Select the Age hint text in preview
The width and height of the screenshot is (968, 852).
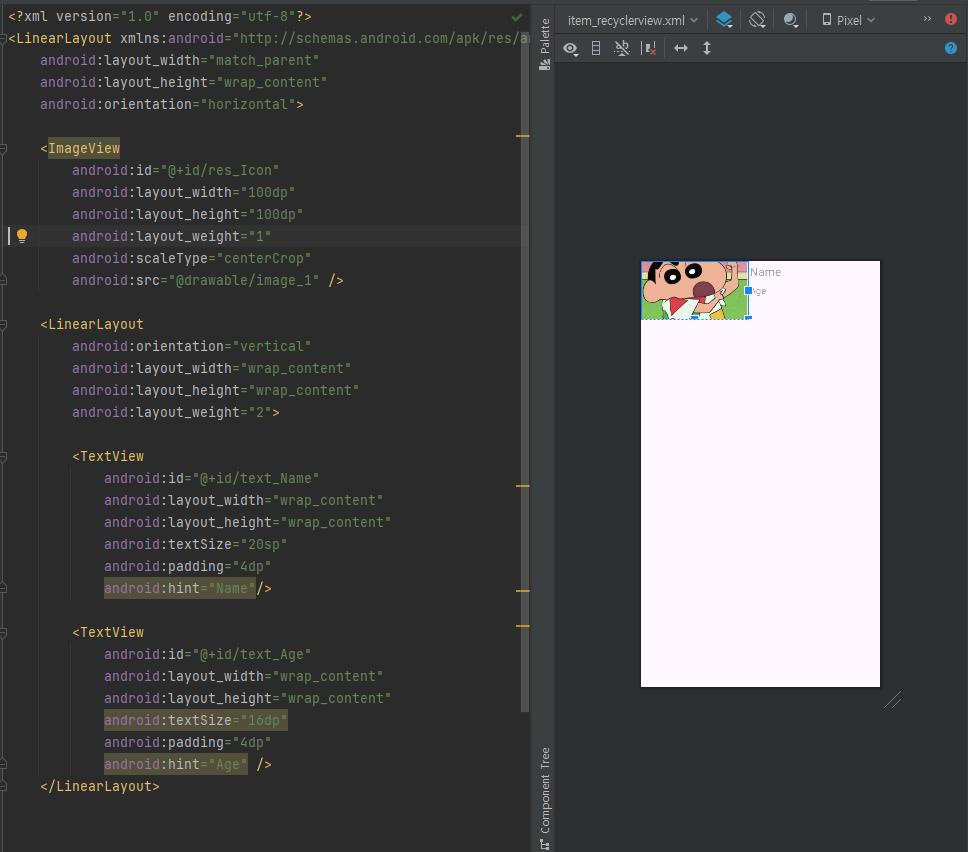(759, 291)
